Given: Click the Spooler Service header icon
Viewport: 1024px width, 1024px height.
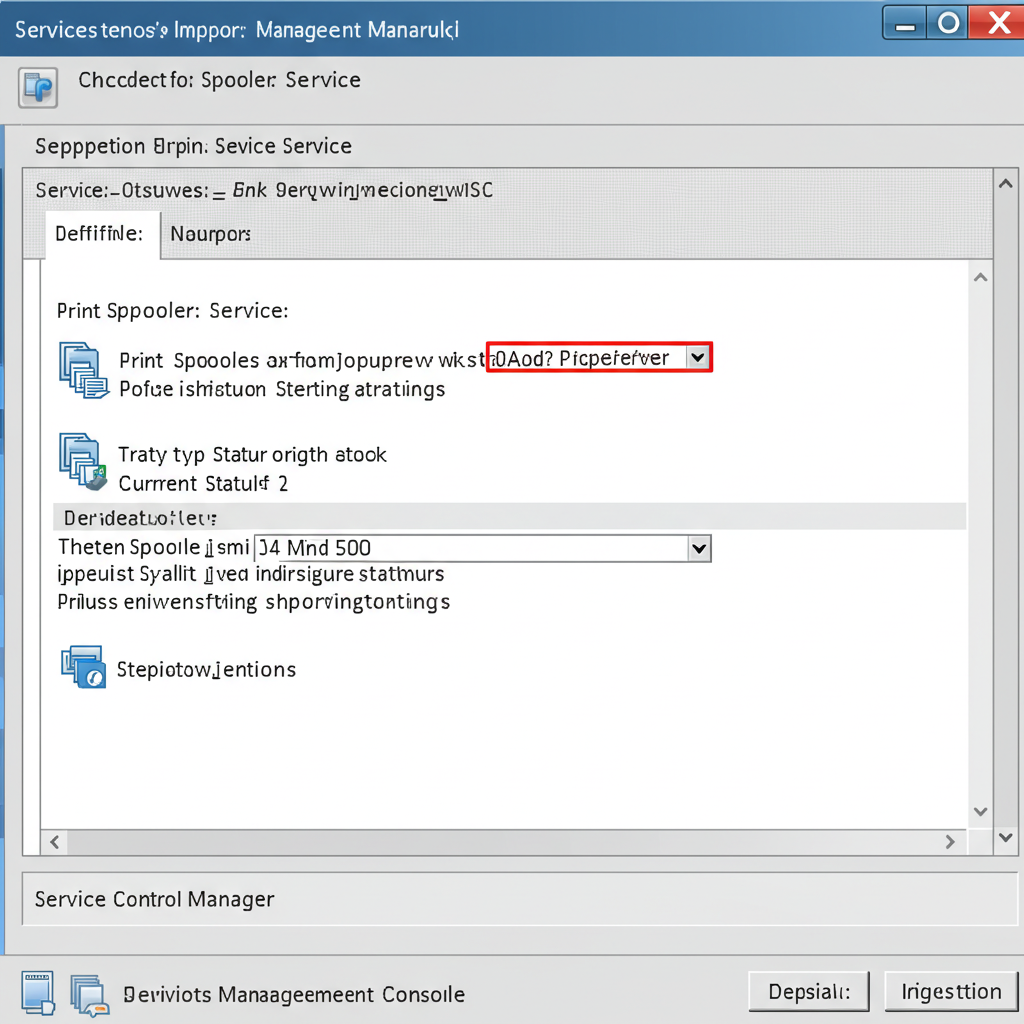Looking at the screenshot, I should (38, 88).
